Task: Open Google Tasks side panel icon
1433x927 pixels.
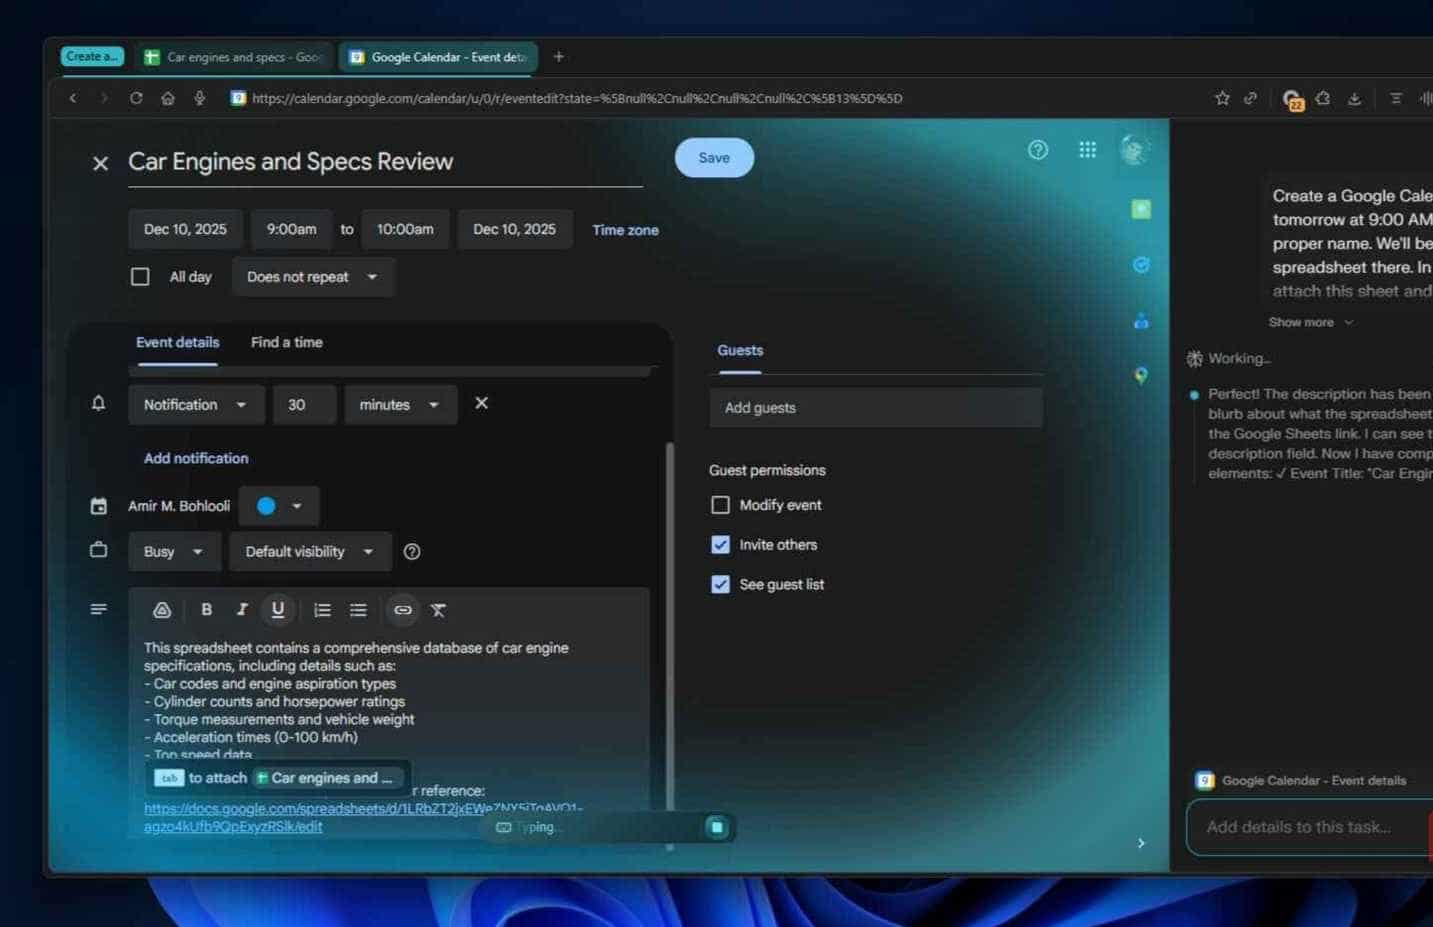Action: [x=1141, y=265]
